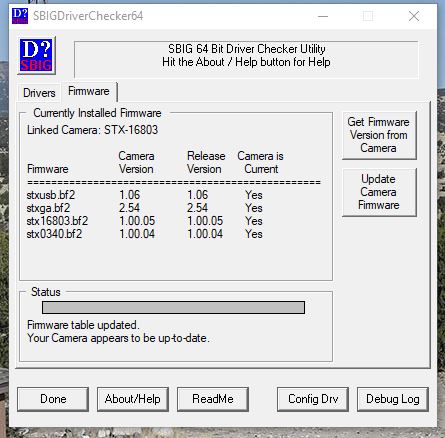Select the stx16803.bf2 firmware row

point(145,221)
